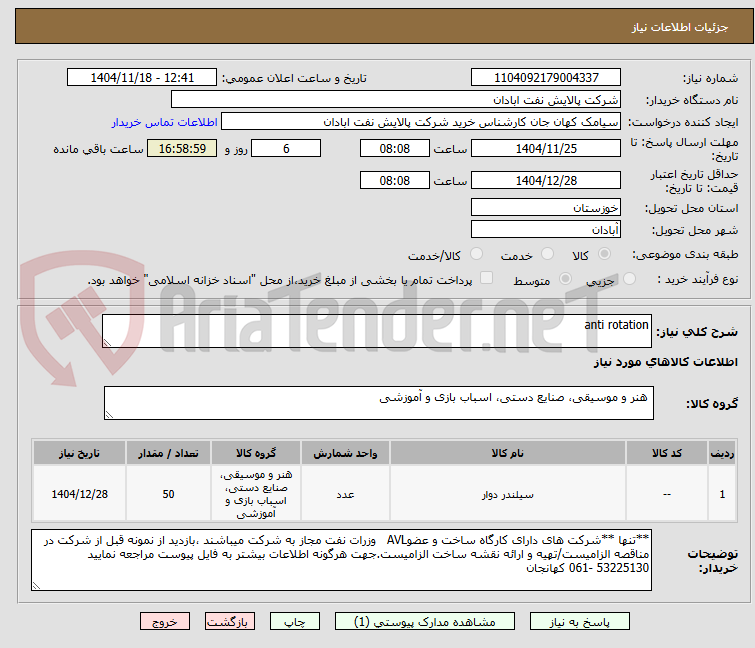The width and height of the screenshot is (755, 648).
Task: Click the پاسخ به نیاز button
Action: click(580, 622)
